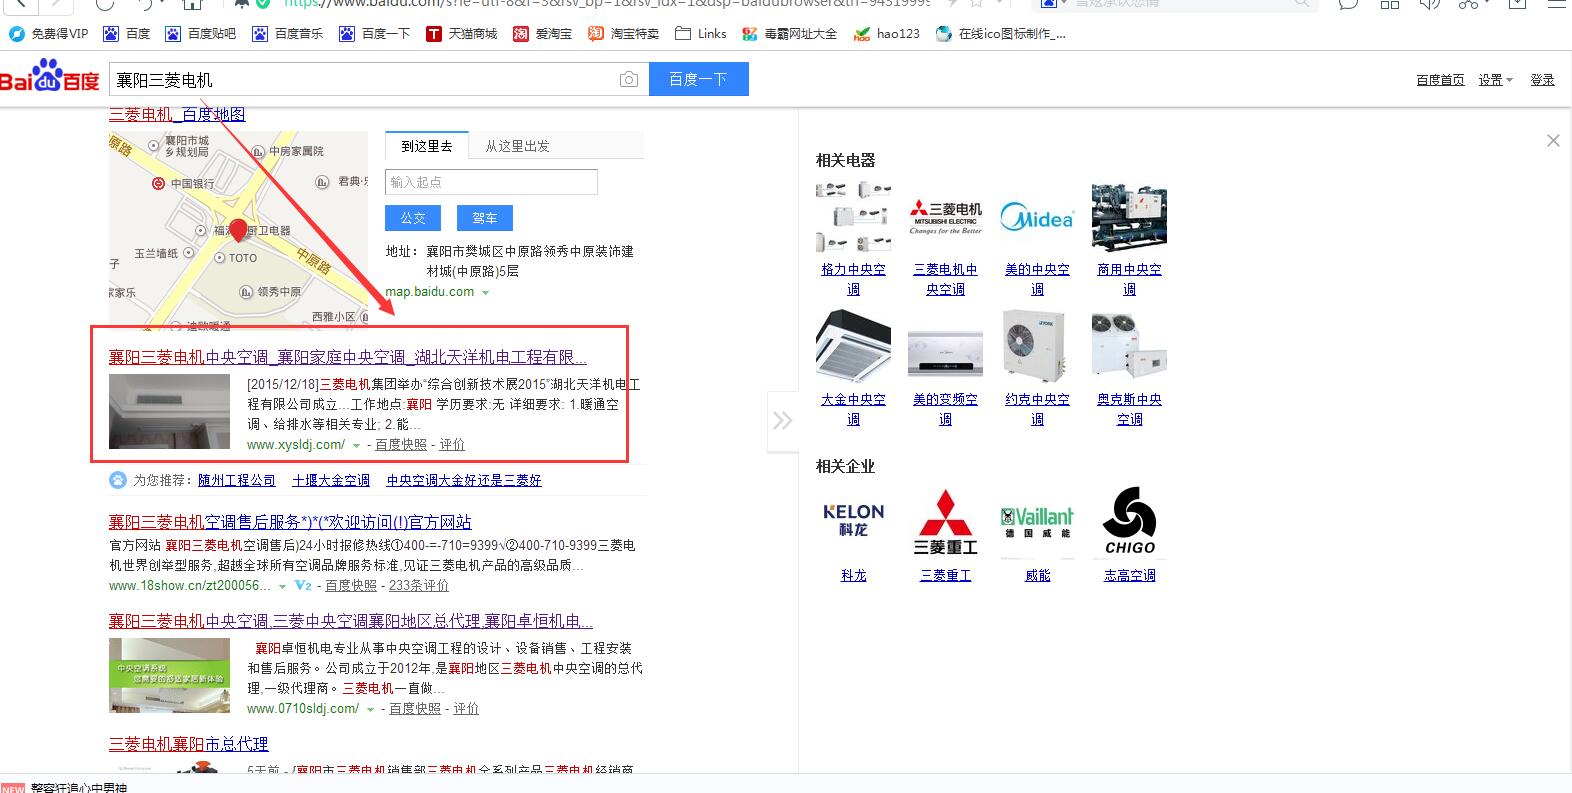Image resolution: width=1572 pixels, height=793 pixels.
Task: Click the Midea logo thumbnail
Action: (1037, 217)
